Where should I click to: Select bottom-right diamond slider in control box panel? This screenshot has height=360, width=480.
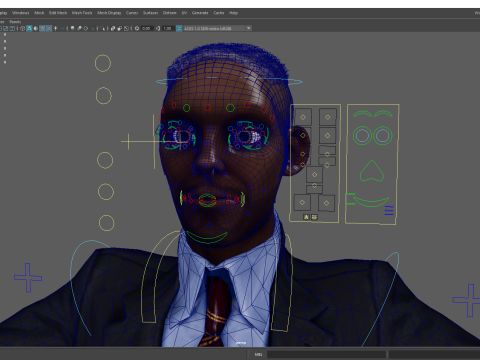326,203
